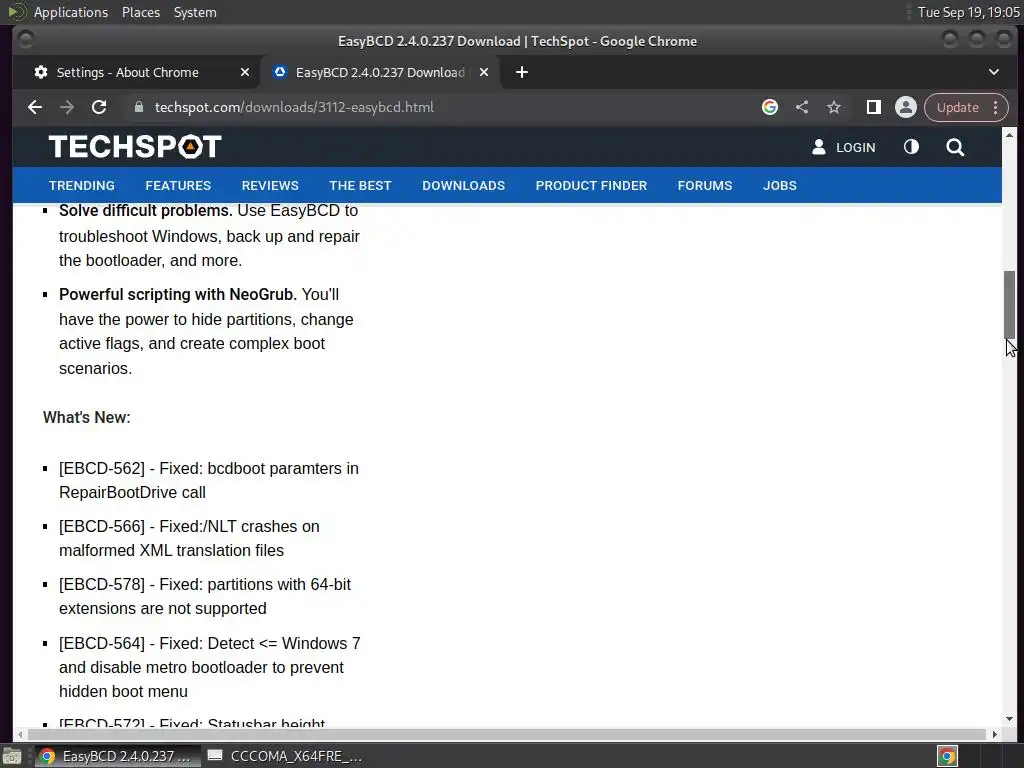Open TechSpot site search

(955, 148)
